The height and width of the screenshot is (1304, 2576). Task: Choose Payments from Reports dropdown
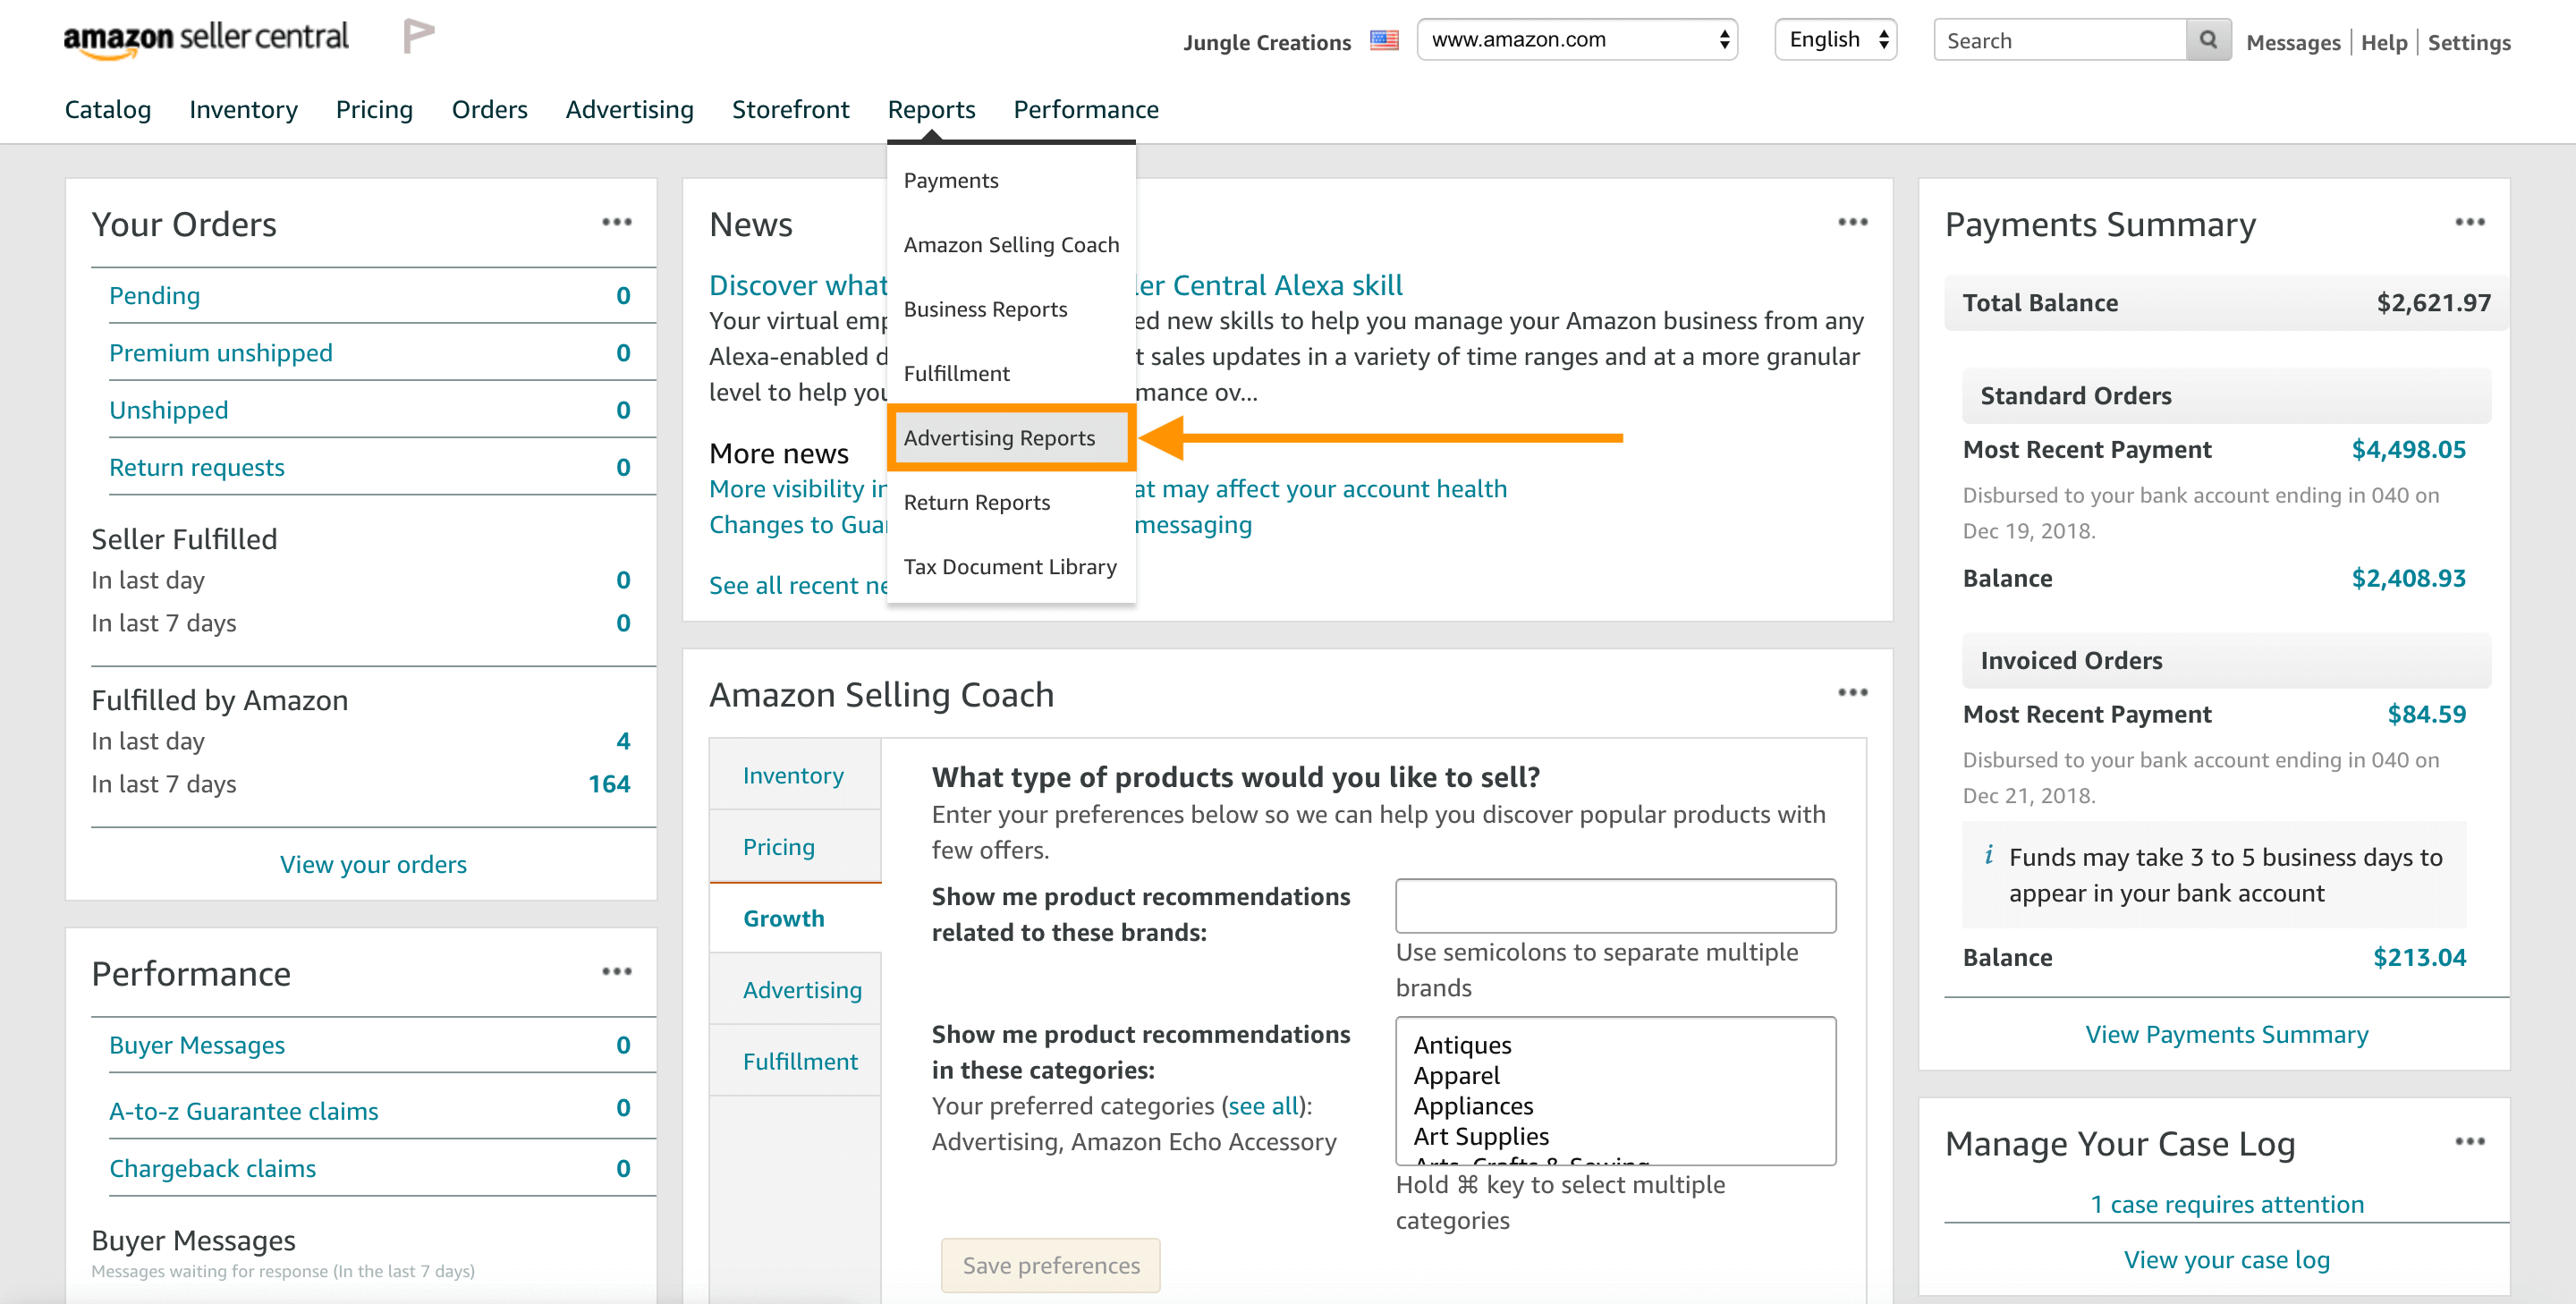pyautogui.click(x=1011, y=180)
